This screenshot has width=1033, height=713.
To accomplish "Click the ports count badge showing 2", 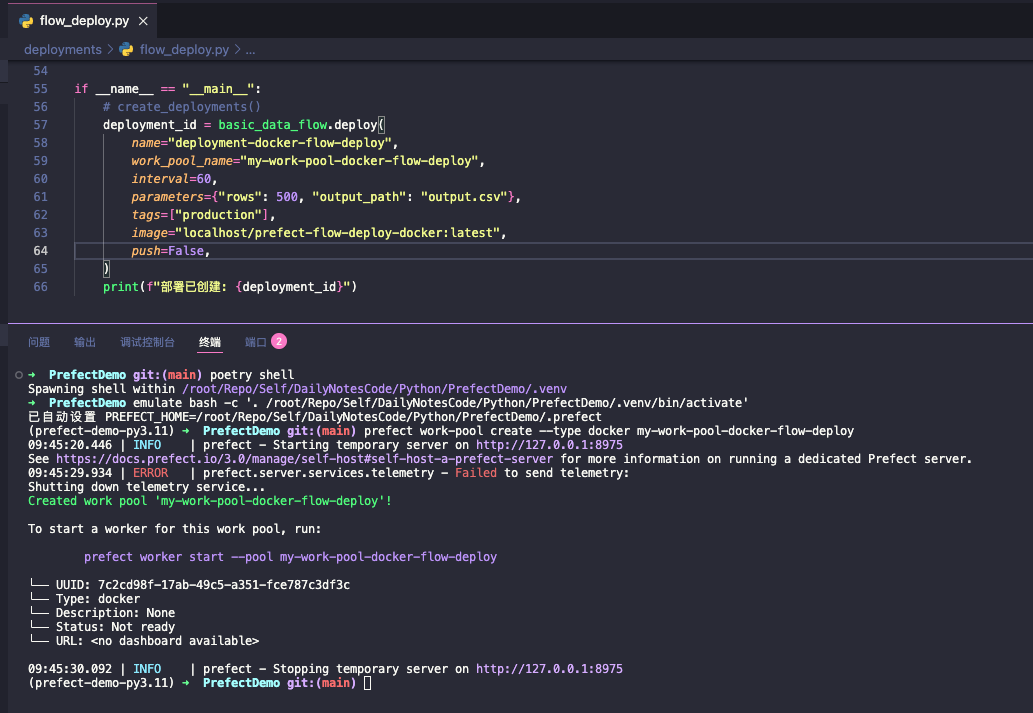I will coord(279,341).
